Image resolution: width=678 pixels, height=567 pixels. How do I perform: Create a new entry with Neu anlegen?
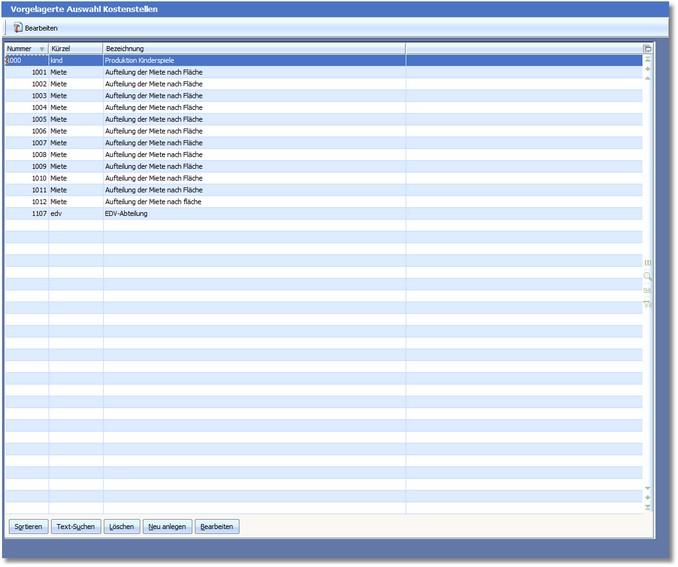tap(167, 526)
